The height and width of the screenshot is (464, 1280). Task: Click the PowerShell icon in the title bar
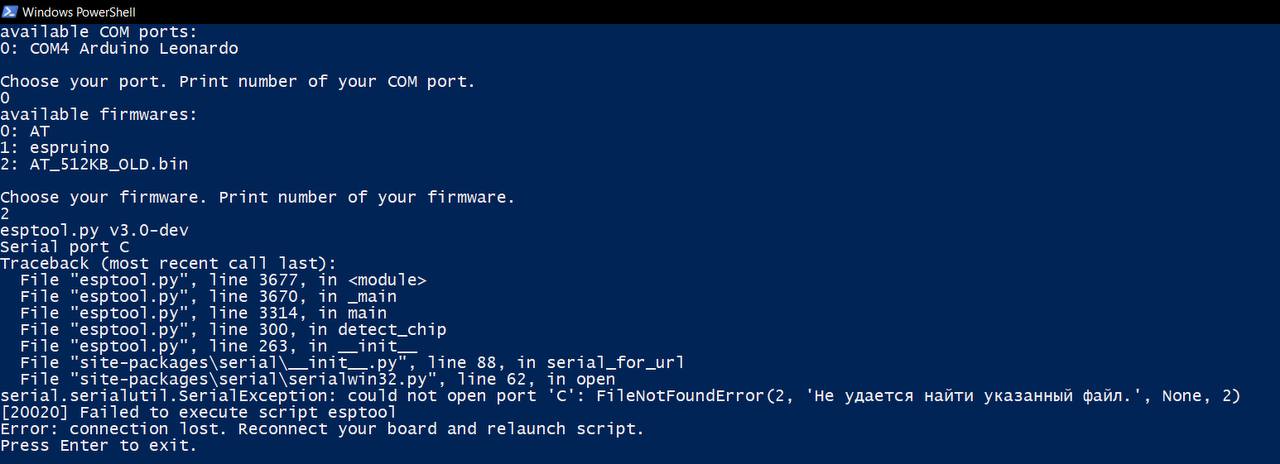pos(9,12)
